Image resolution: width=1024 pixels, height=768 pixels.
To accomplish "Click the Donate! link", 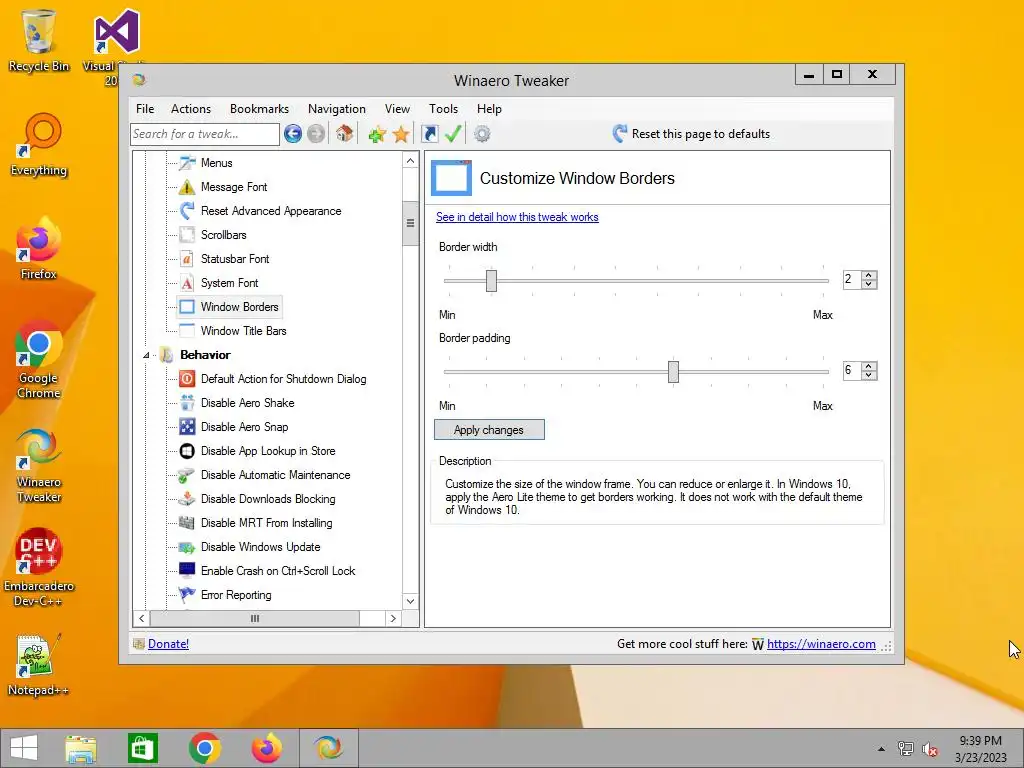I will (168, 644).
